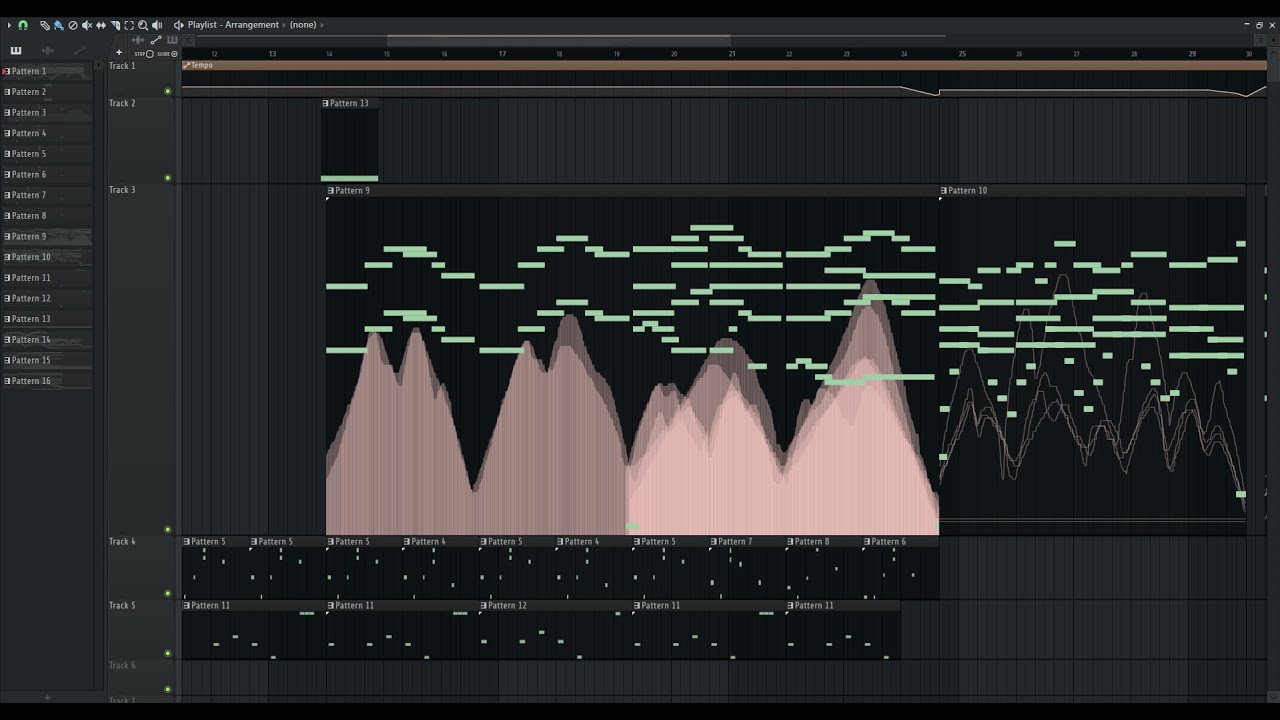Mute Track 4 with its green LED
The width and height of the screenshot is (1280, 720).
[167, 594]
